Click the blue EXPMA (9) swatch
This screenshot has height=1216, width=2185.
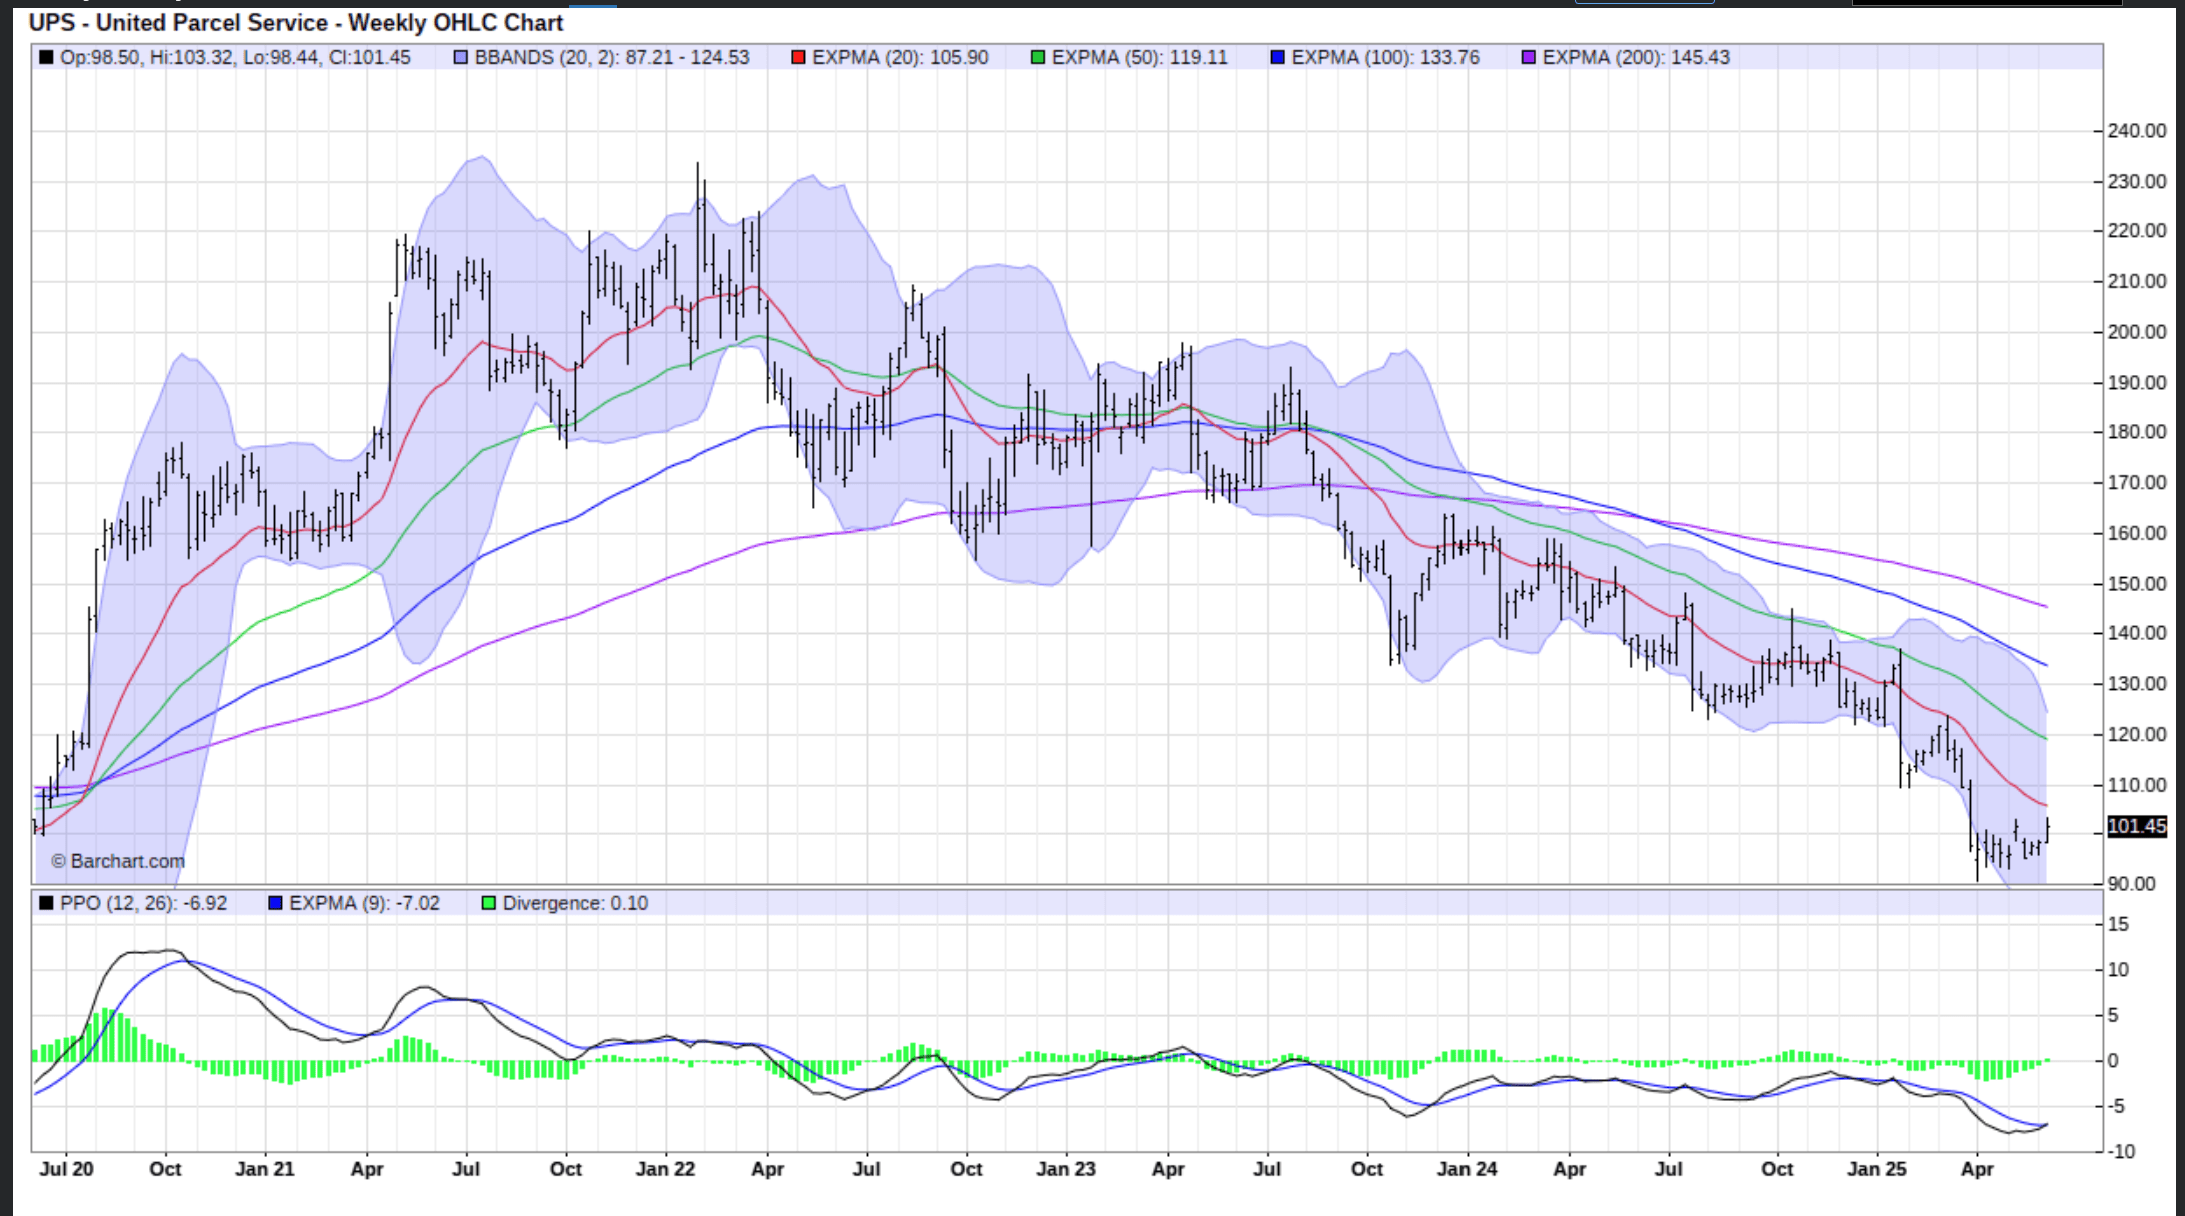276,903
